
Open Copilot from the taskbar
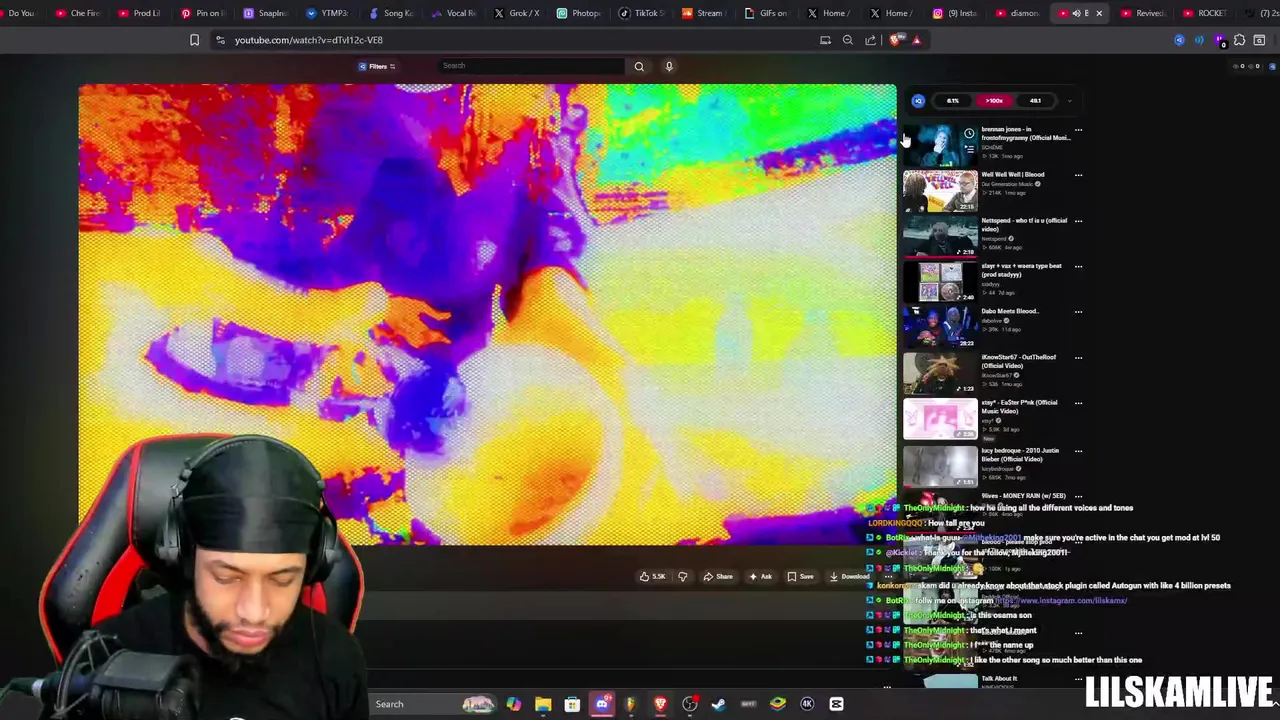[x=513, y=704]
